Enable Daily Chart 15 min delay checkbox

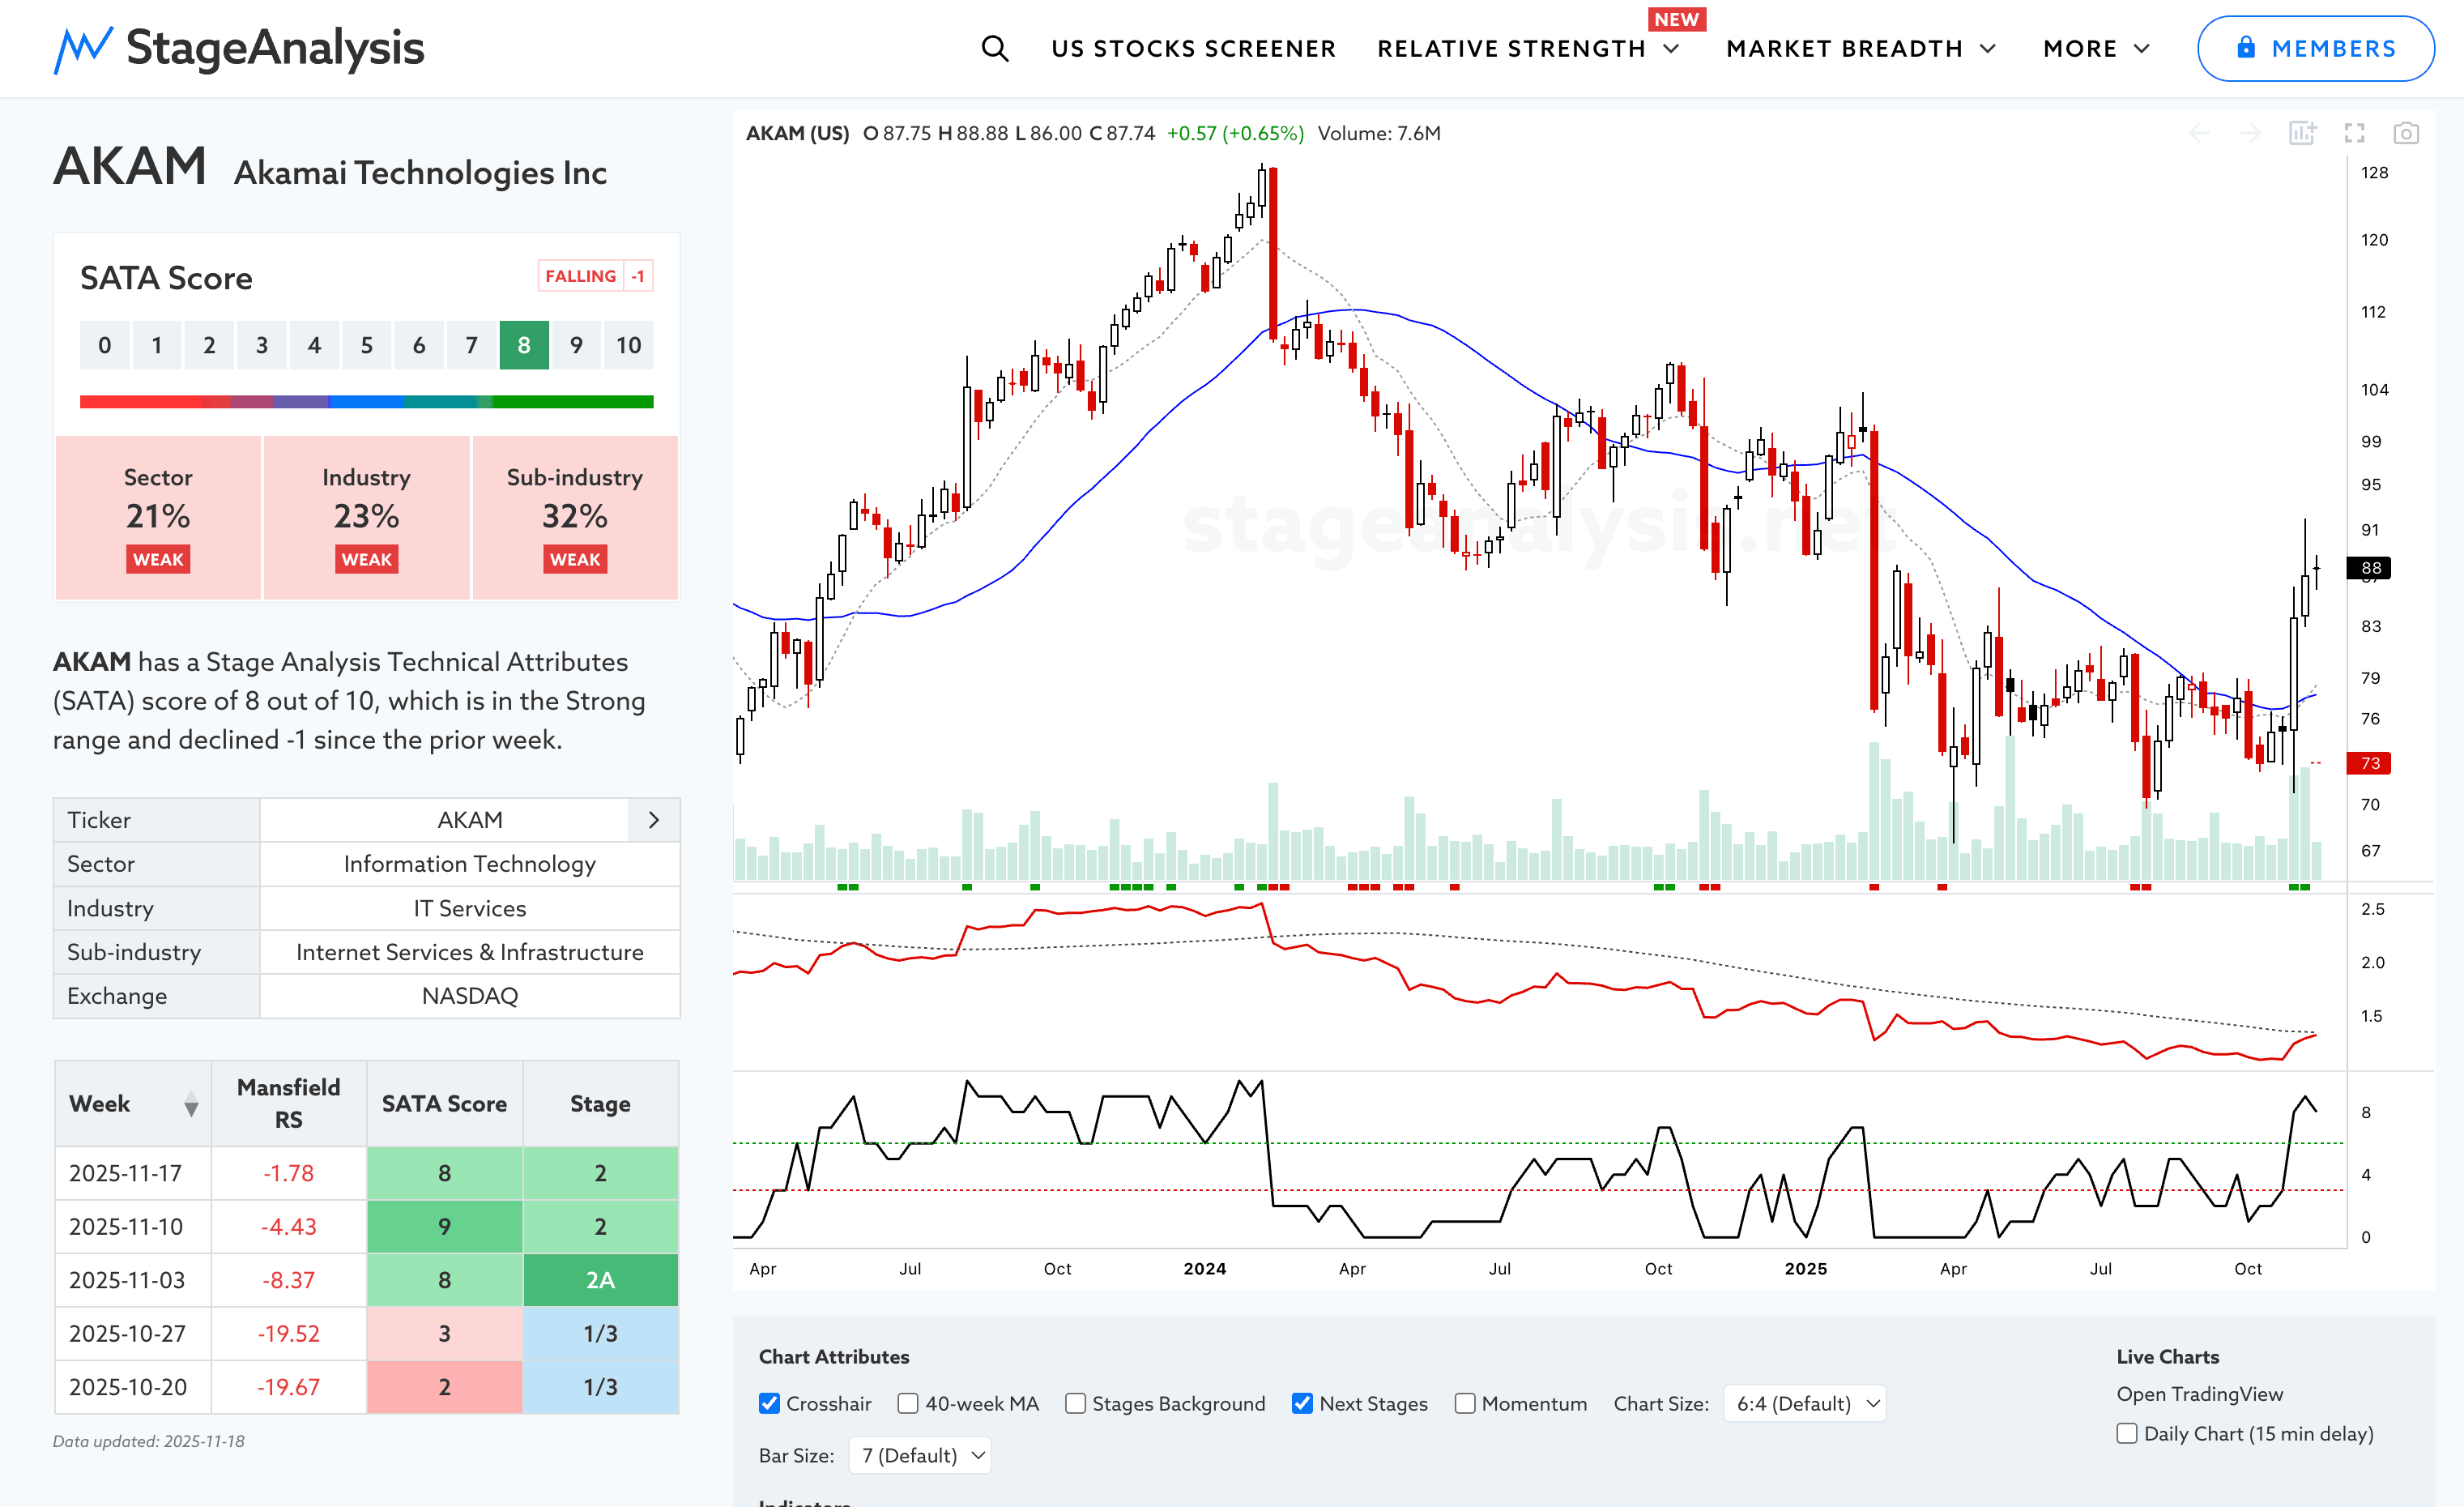2127,1433
